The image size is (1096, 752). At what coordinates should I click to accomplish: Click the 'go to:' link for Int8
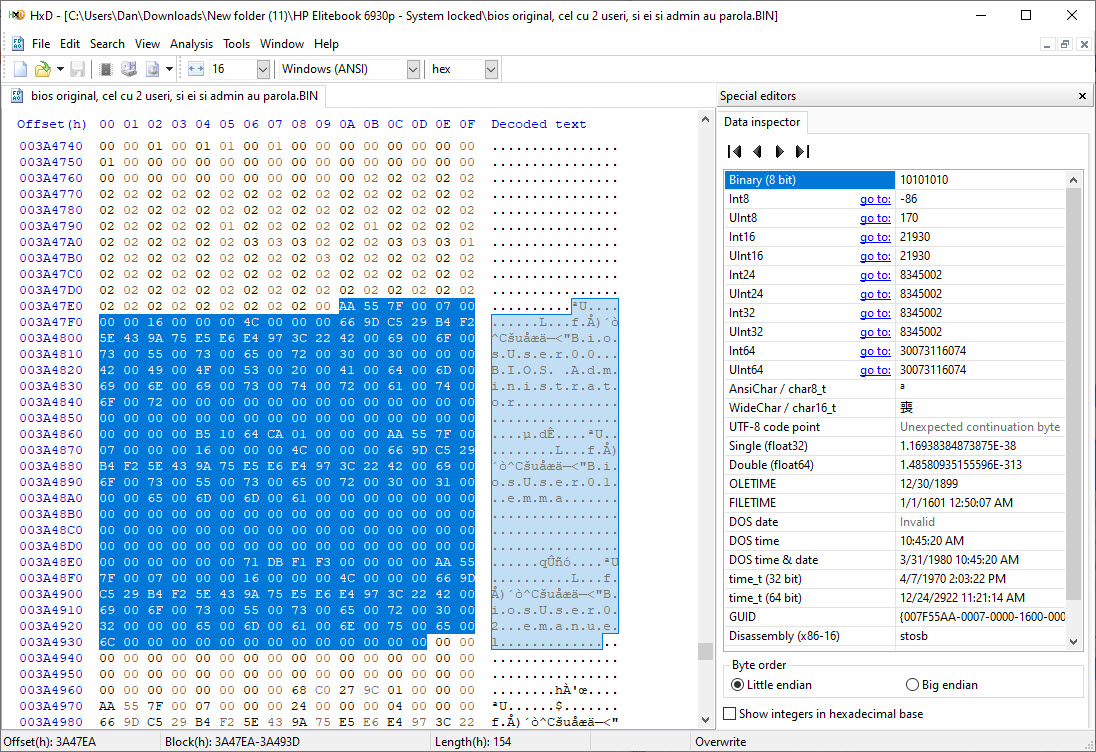point(875,199)
